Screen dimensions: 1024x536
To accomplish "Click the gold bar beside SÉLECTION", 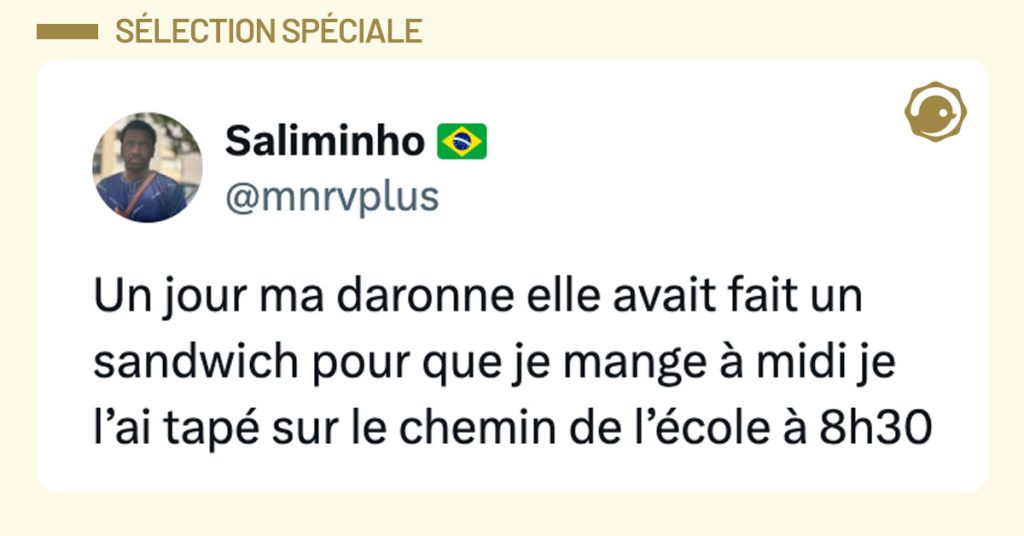I will tap(66, 32).
